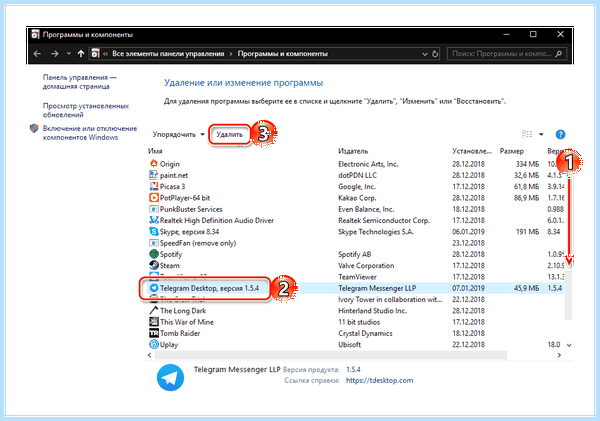
Task: Click the view layout icon
Action: (x=527, y=134)
